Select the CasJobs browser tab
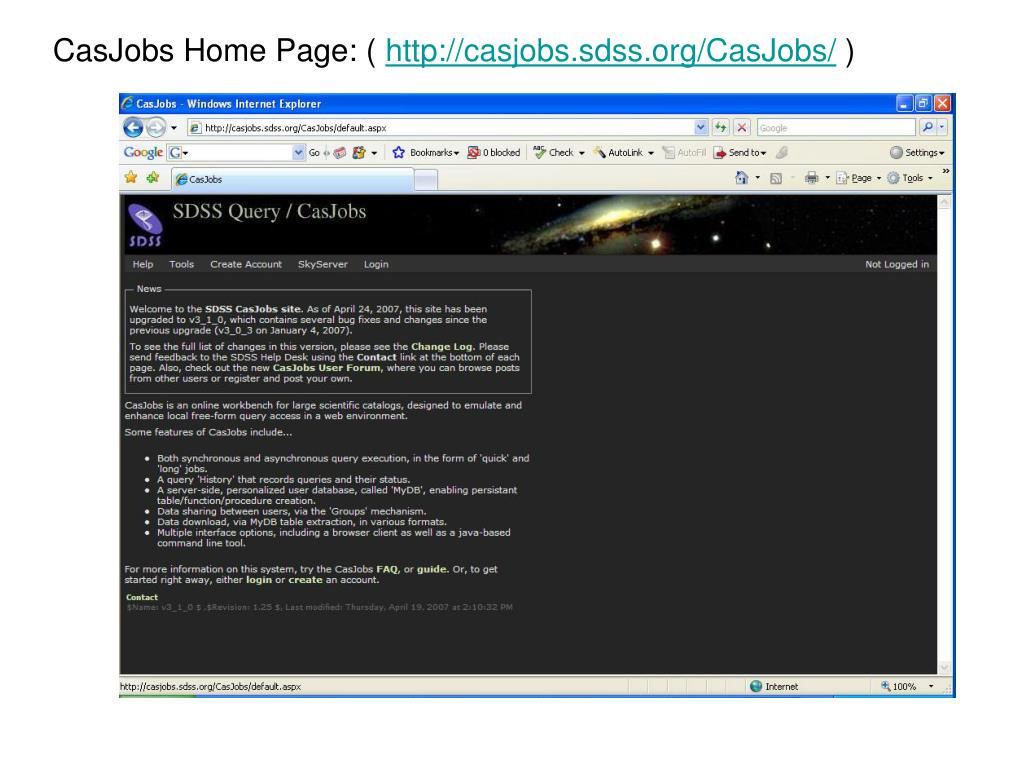 pos(293,179)
